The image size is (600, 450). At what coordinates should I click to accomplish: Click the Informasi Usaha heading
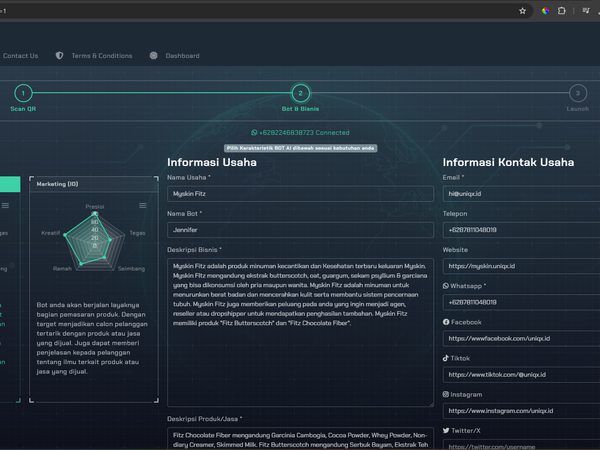point(212,162)
